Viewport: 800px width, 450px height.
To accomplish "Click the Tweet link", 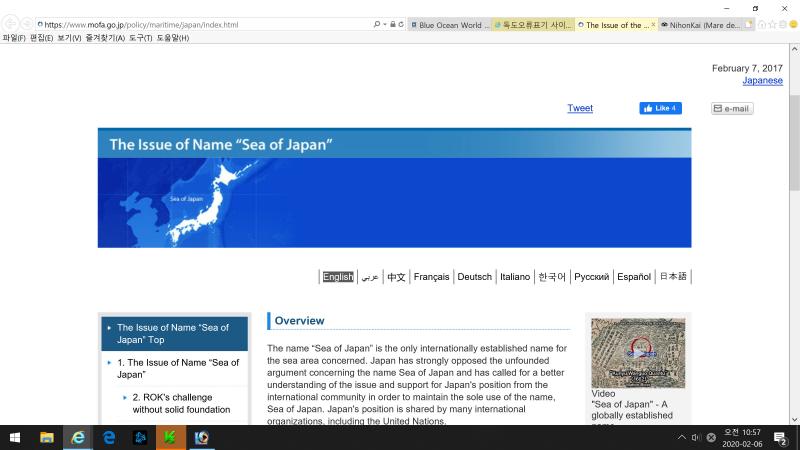I will click(x=580, y=108).
